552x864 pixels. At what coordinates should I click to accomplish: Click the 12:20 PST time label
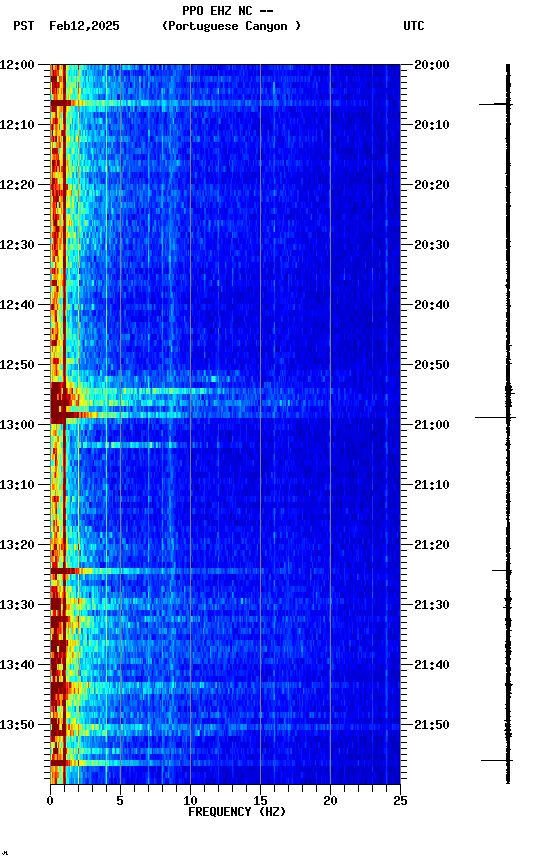(x=17, y=185)
